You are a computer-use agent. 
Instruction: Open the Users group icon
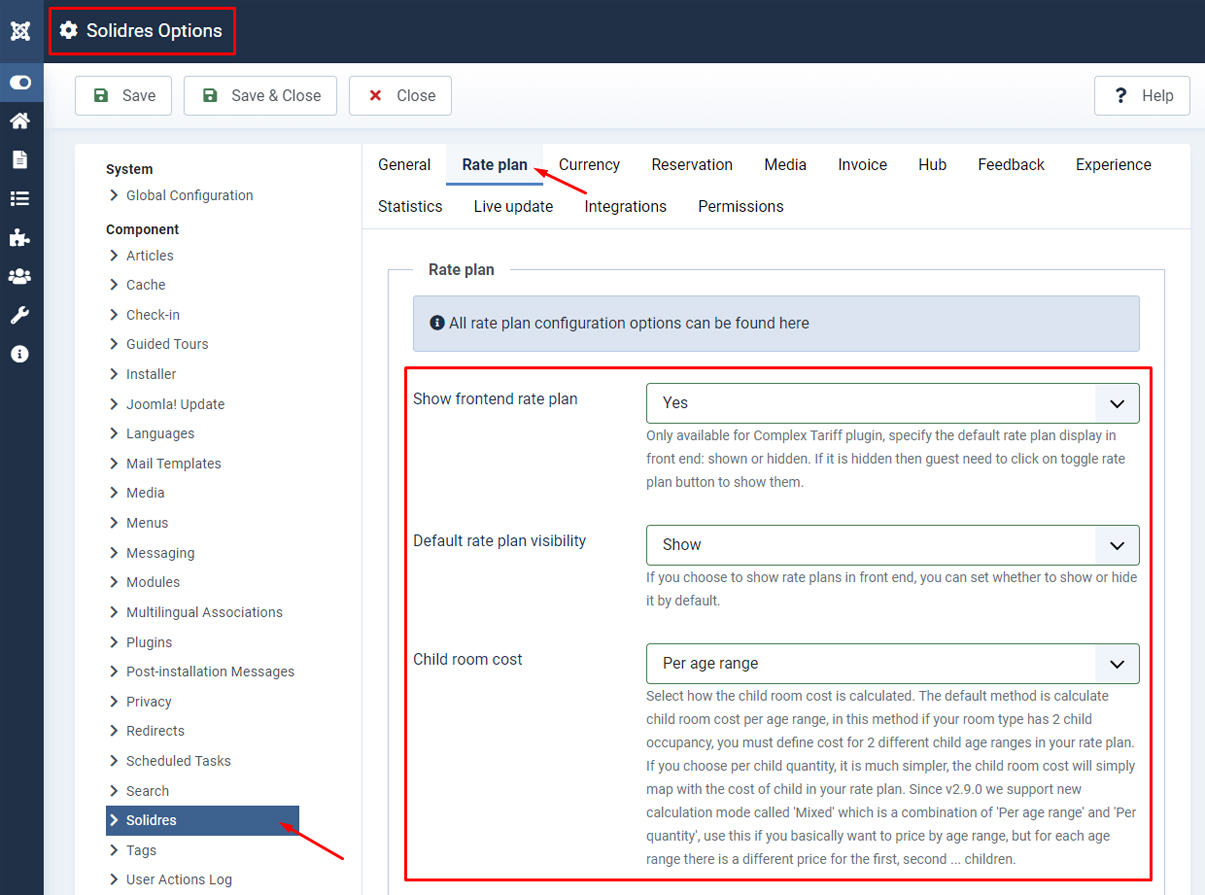(x=20, y=277)
